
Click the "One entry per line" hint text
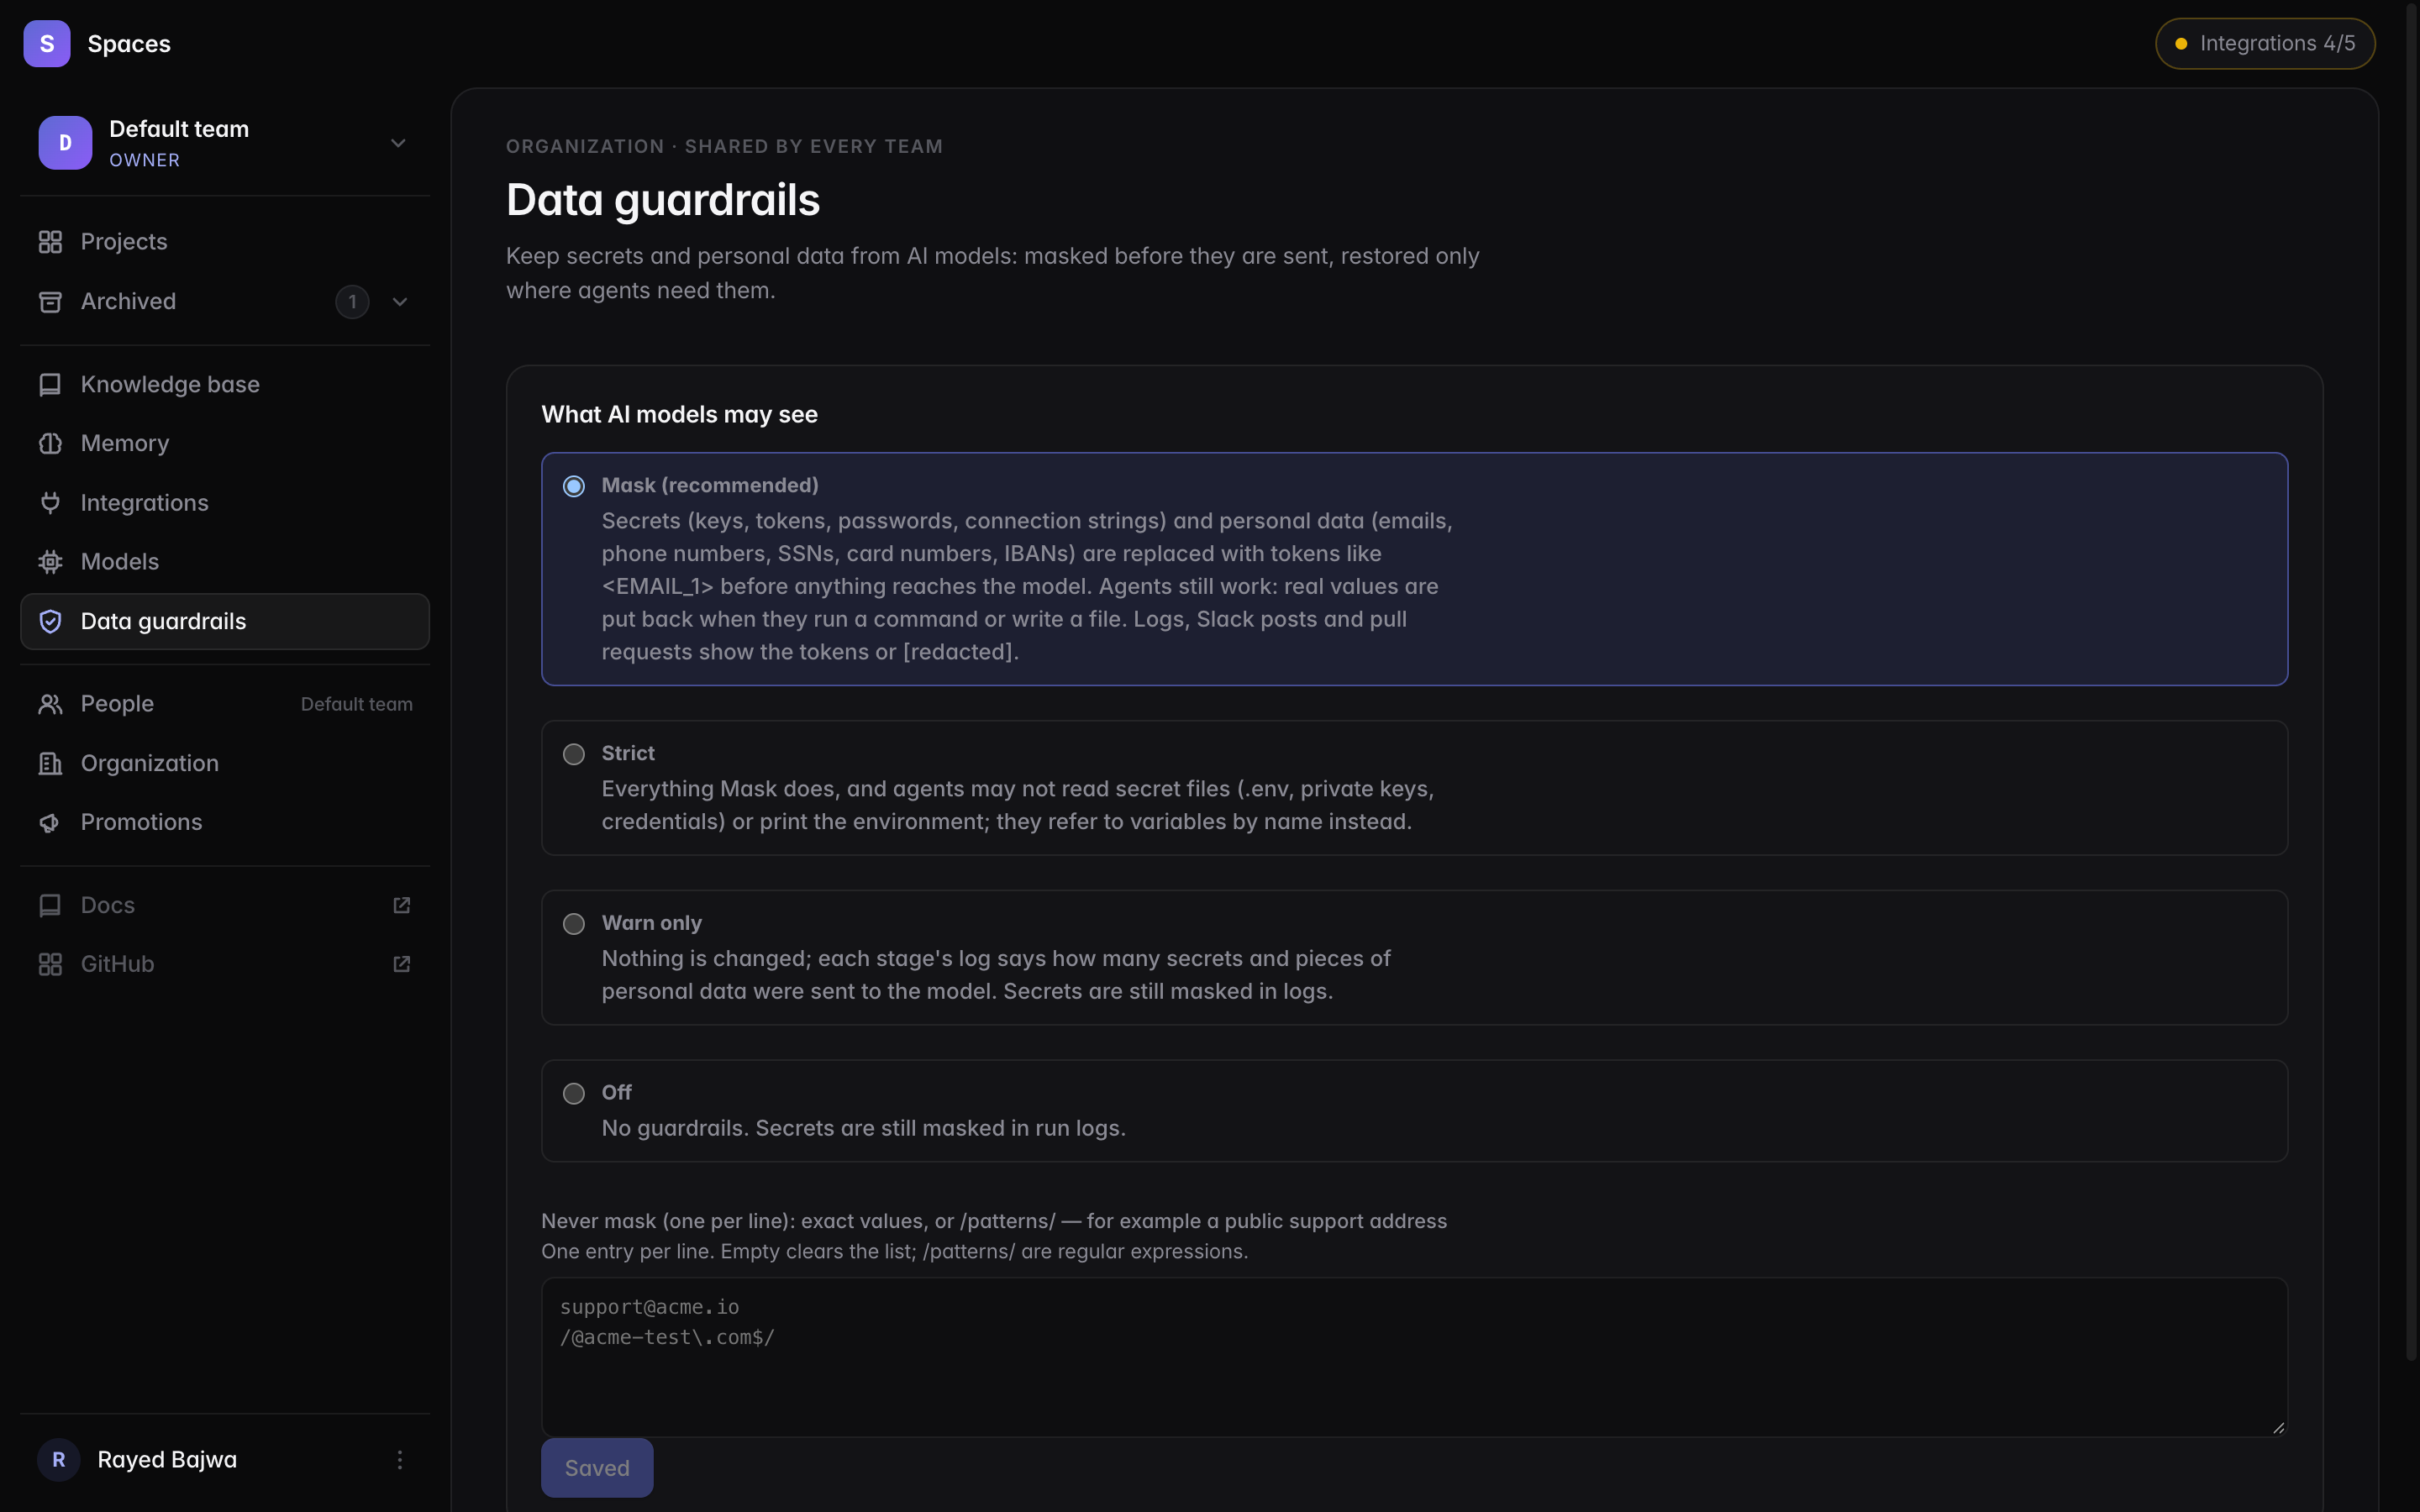tap(894, 1252)
